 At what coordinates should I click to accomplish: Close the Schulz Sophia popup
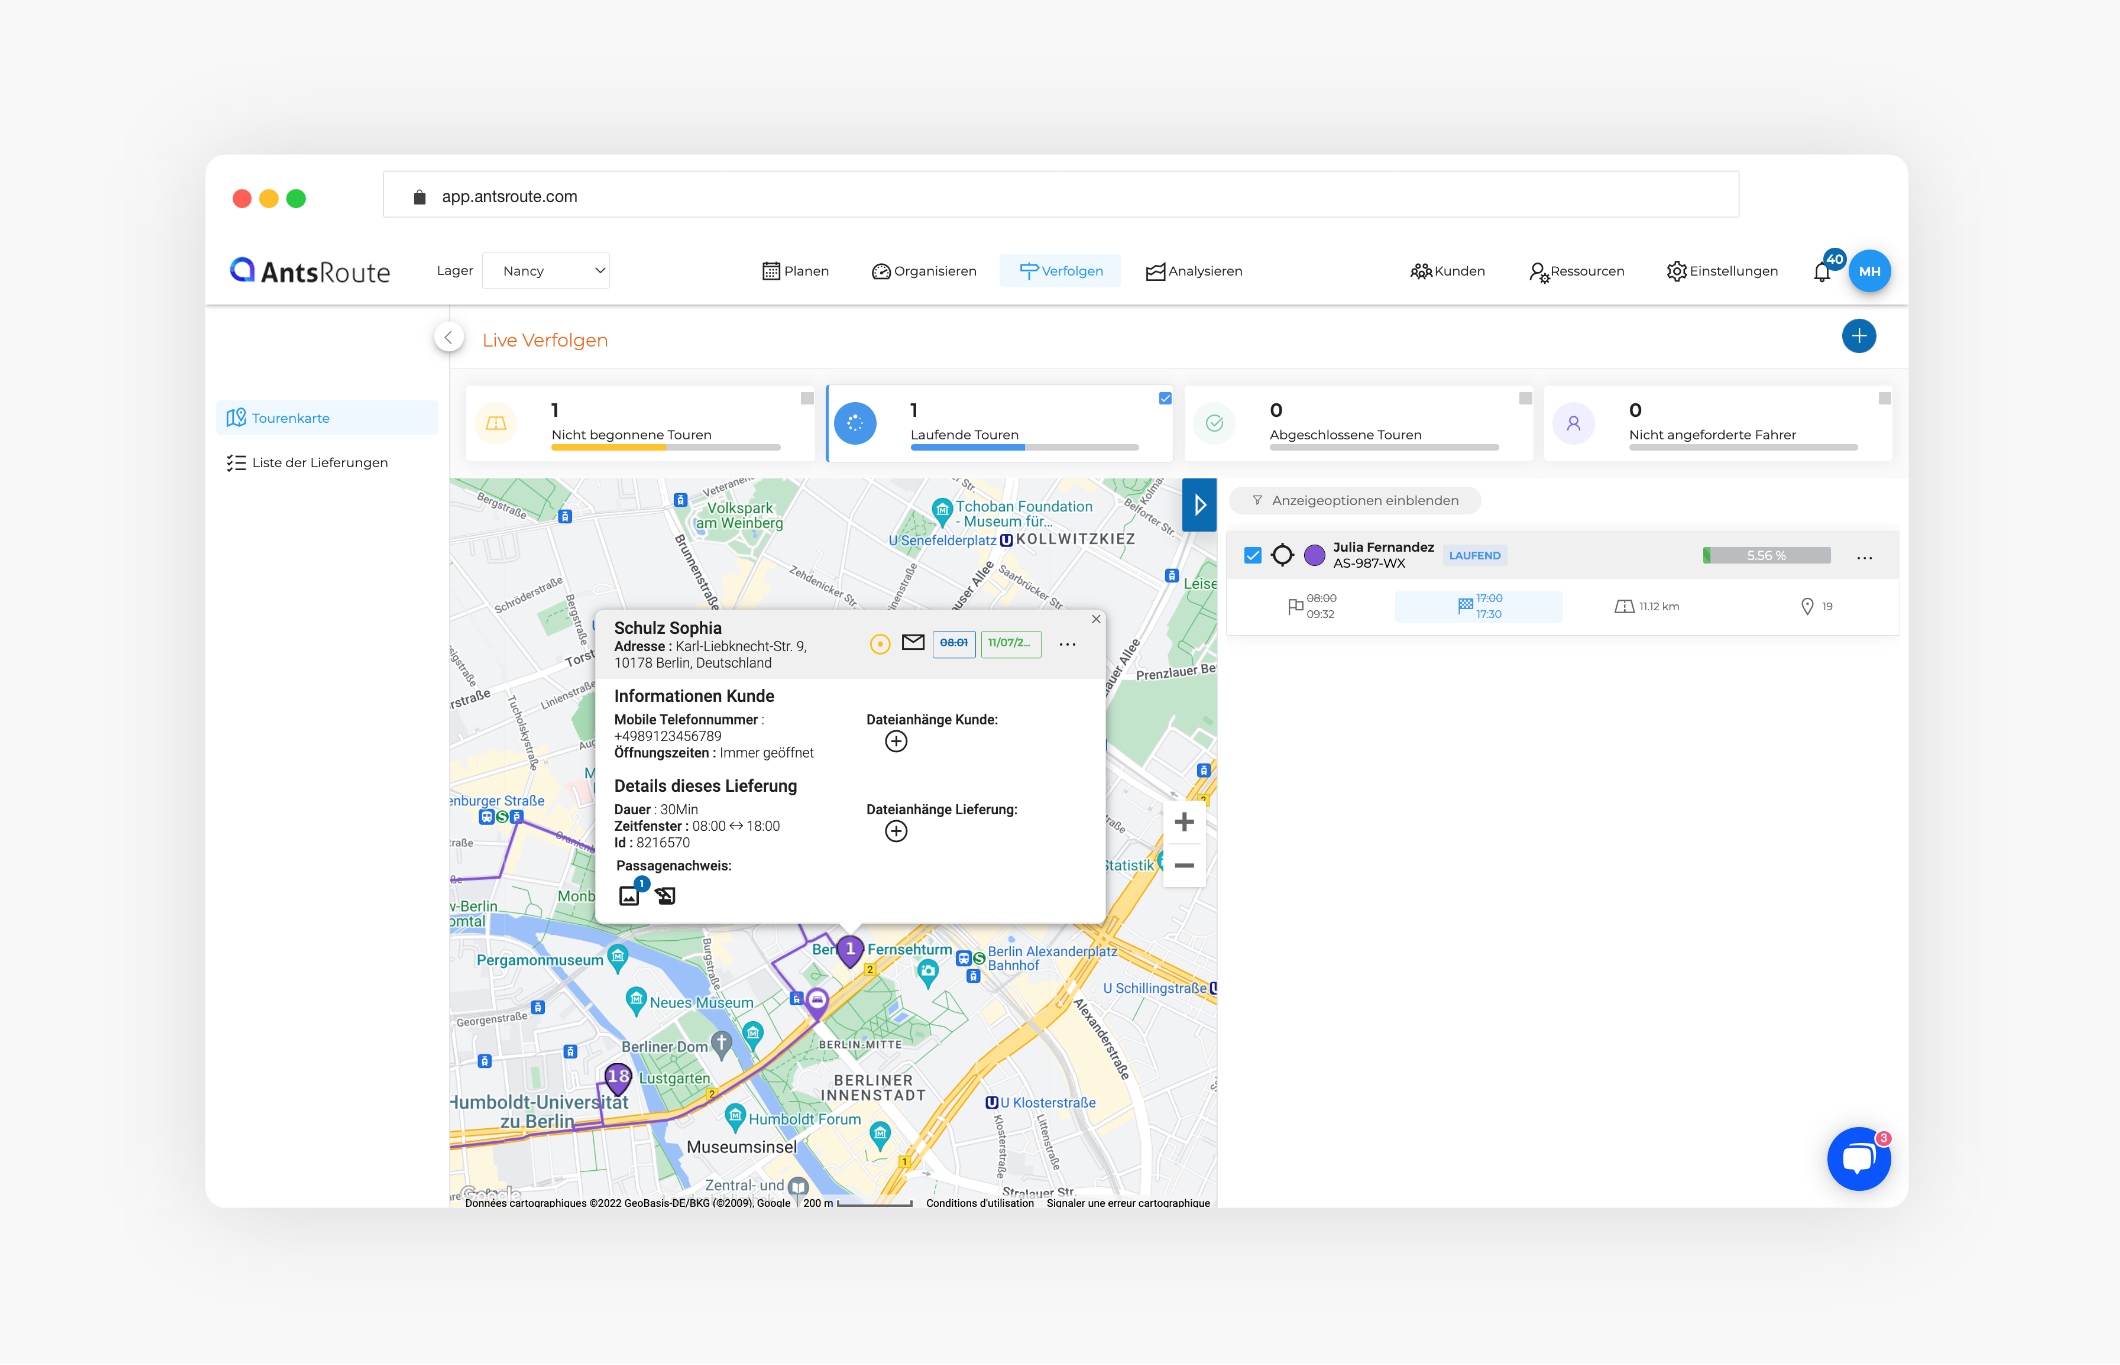click(1096, 619)
